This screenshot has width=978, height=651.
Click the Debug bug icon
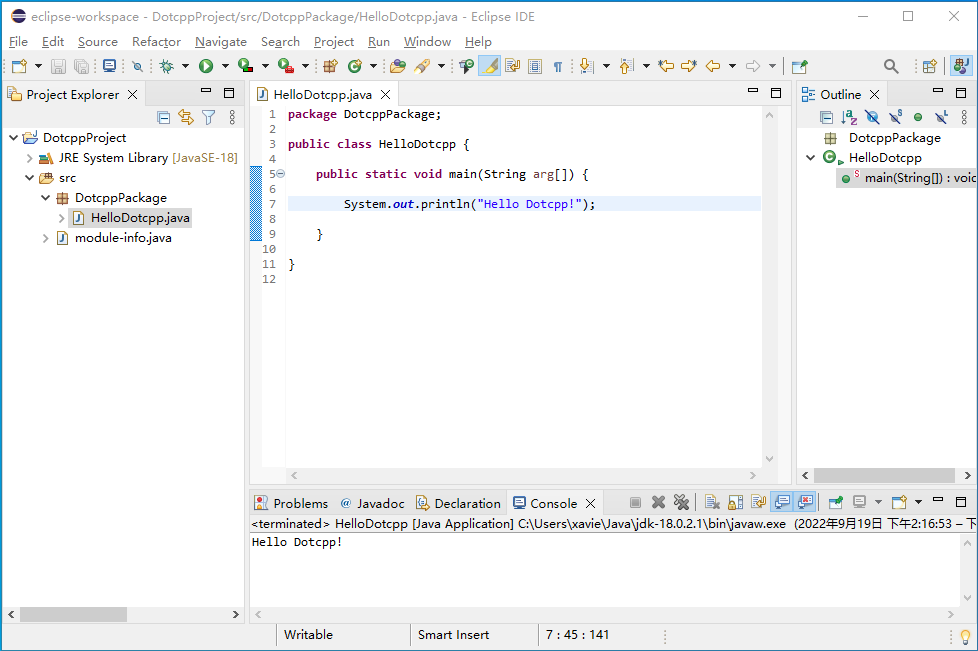(166, 66)
